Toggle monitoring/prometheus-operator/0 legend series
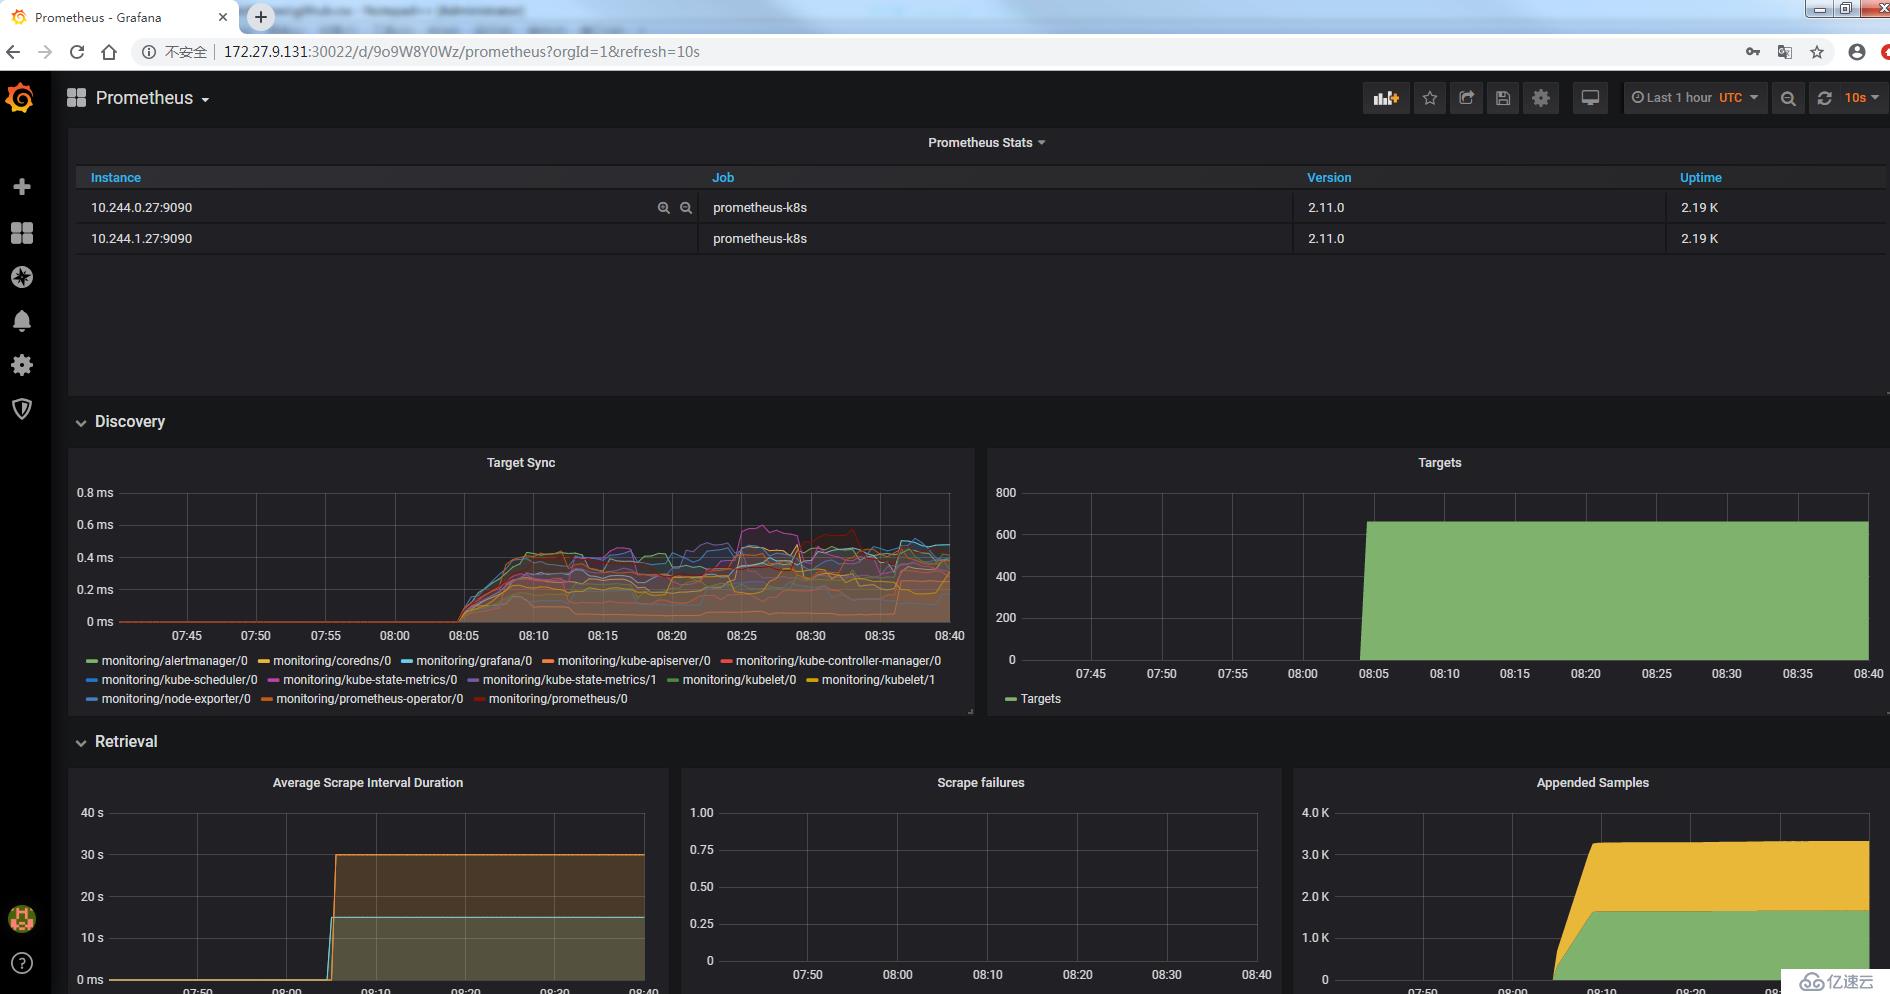 (x=369, y=699)
